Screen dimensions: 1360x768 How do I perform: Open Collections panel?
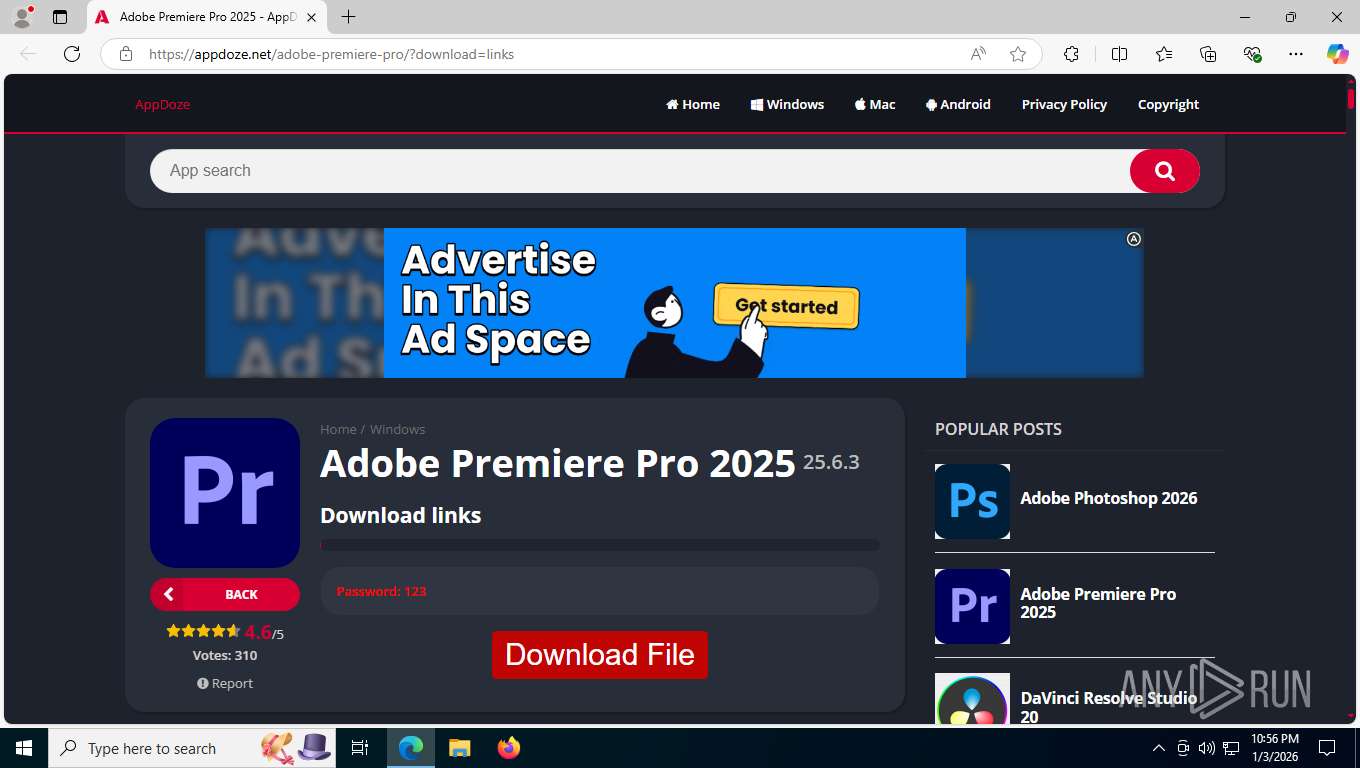coord(1208,54)
